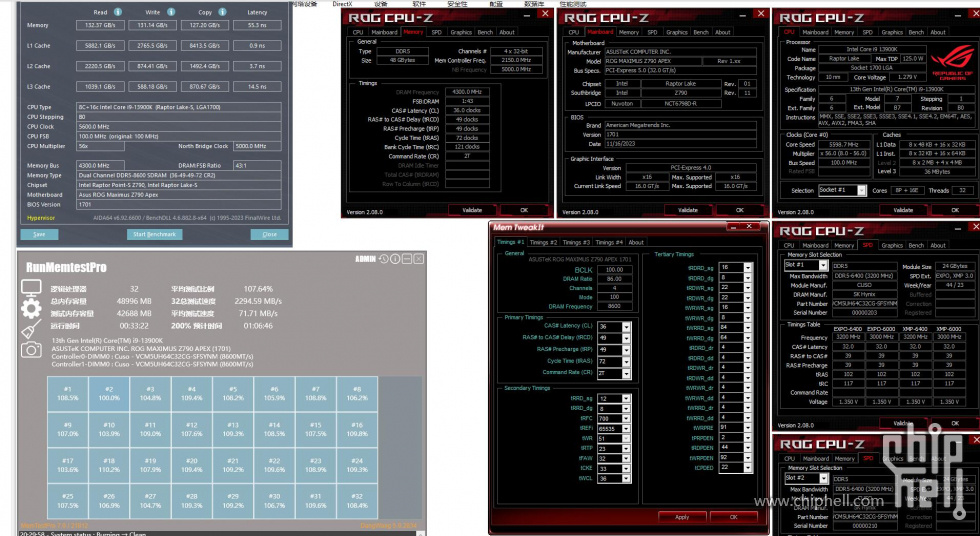Click Memory Read value 132.37 GB/s
Image resolution: width=980 pixels, height=536 pixels.
(x=100, y=25)
